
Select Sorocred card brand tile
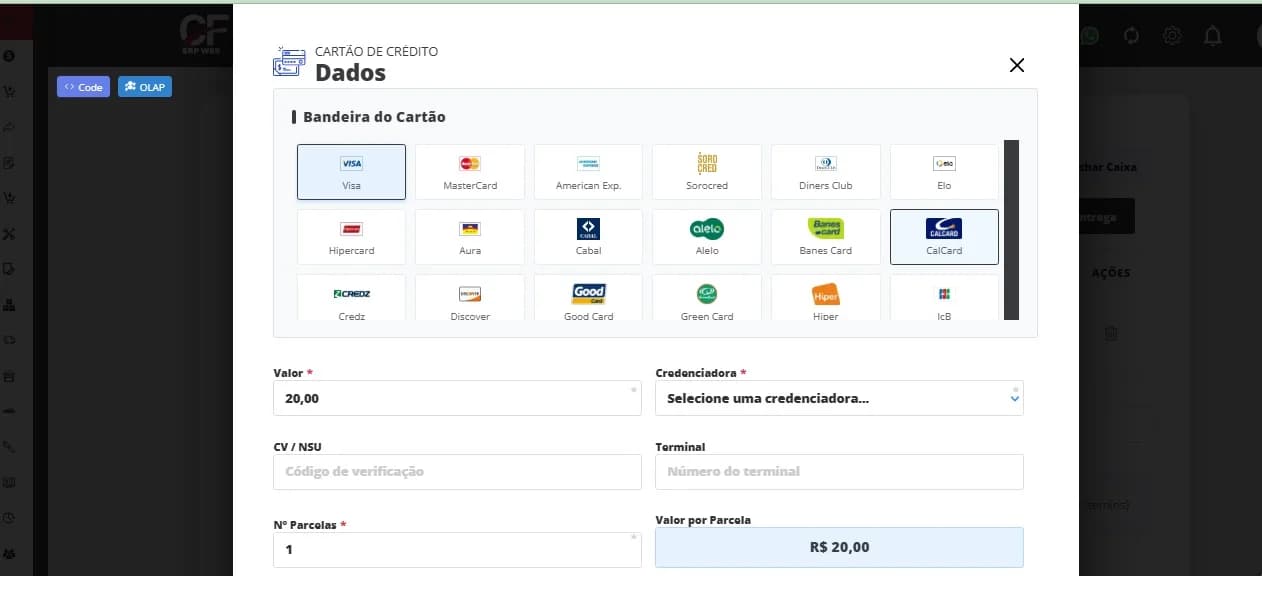coord(707,172)
